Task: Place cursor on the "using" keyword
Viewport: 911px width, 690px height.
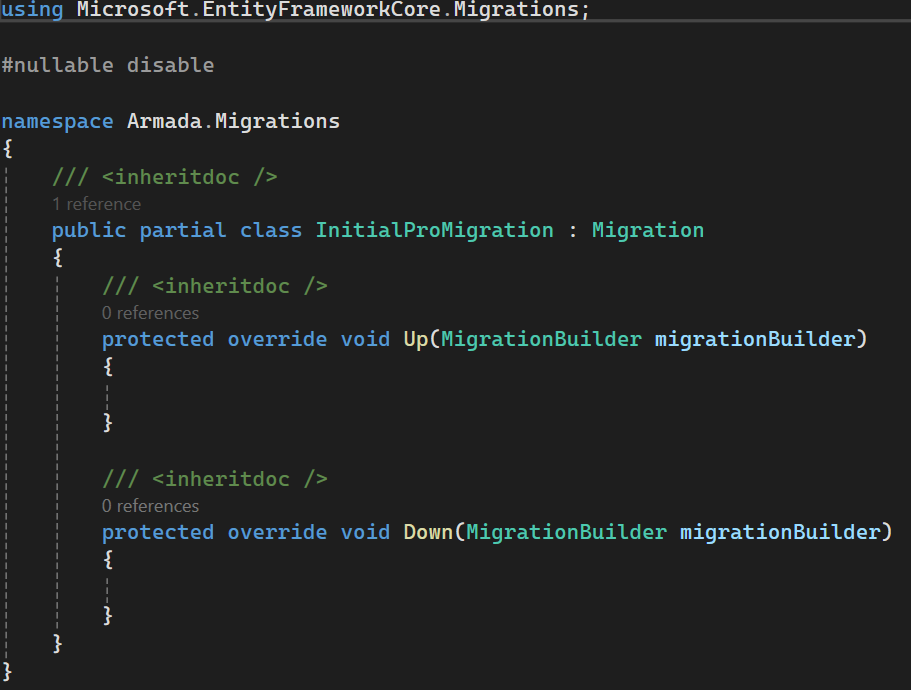Action: coord(32,9)
